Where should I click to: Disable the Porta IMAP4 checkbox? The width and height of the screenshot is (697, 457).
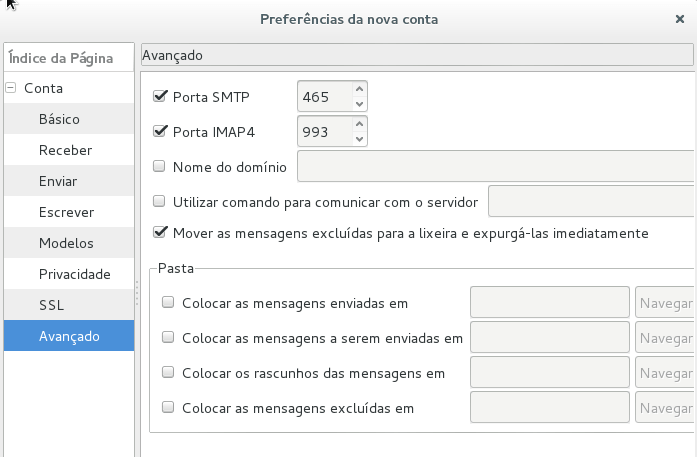(x=159, y=131)
